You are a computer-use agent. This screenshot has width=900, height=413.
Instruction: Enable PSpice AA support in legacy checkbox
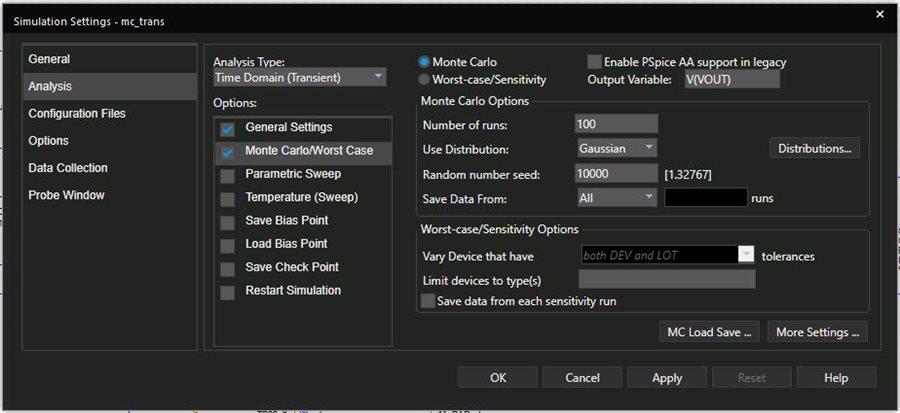(594, 62)
